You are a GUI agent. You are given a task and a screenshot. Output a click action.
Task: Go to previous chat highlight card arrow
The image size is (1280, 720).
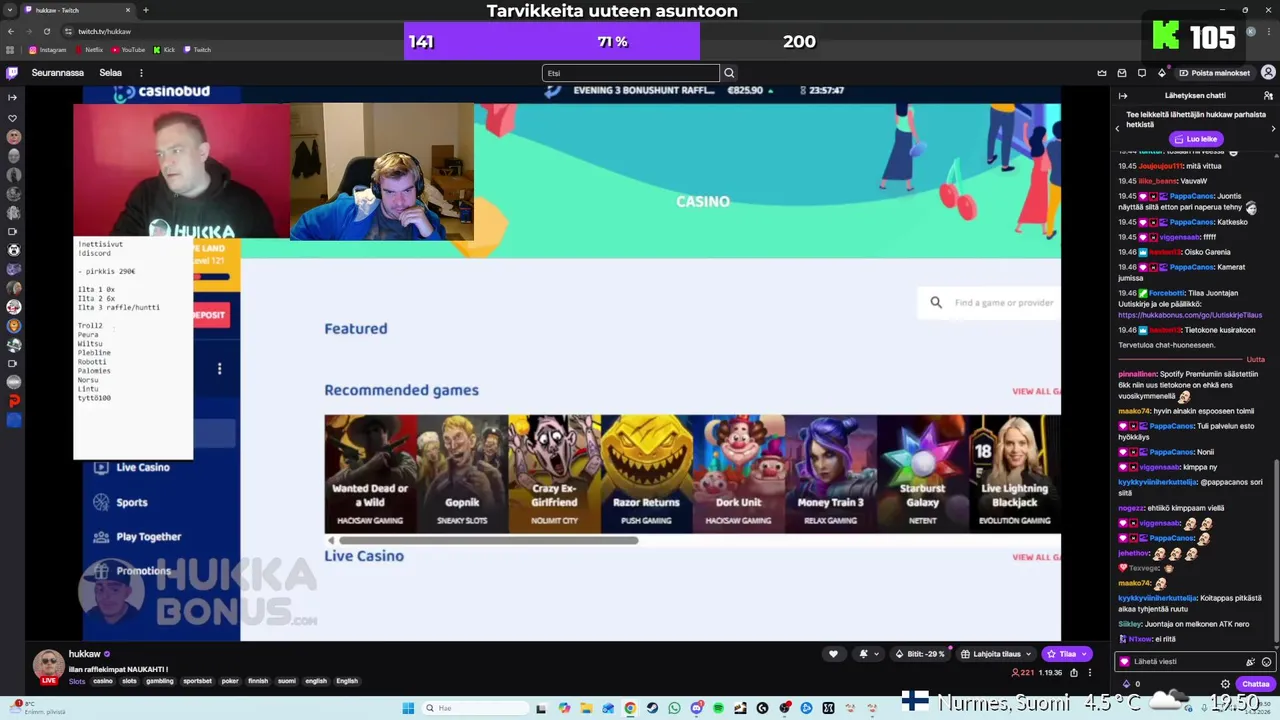pyautogui.click(x=1118, y=129)
